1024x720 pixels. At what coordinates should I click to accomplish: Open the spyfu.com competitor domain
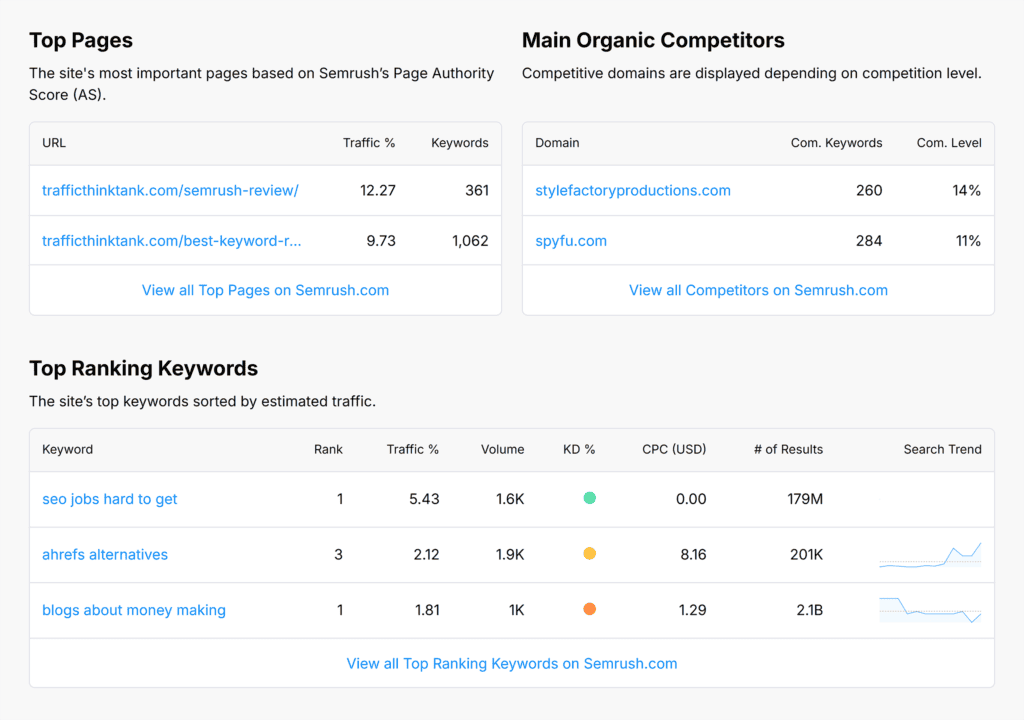tap(570, 241)
